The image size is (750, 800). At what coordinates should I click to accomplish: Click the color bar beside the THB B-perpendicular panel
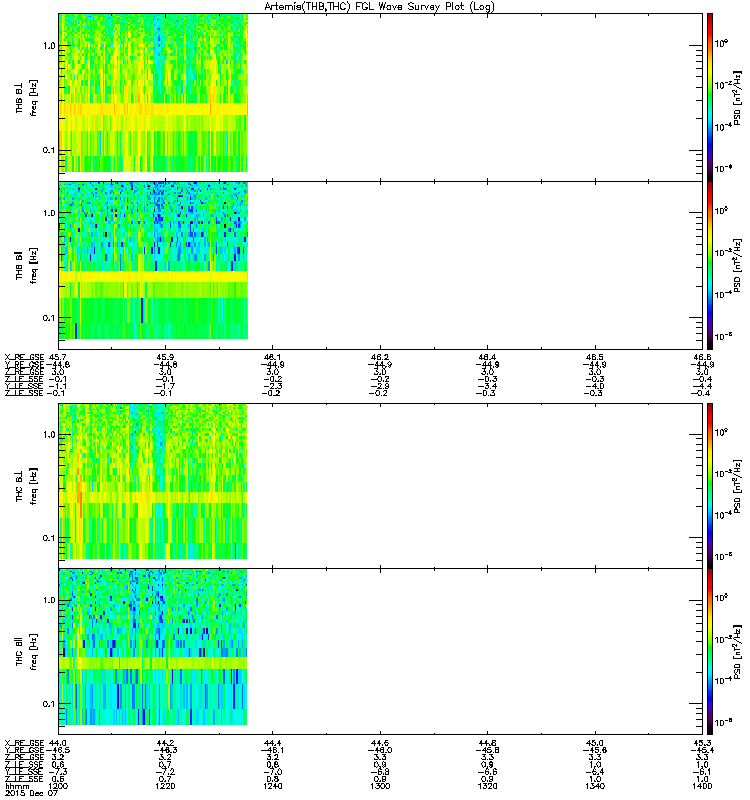click(x=710, y=97)
